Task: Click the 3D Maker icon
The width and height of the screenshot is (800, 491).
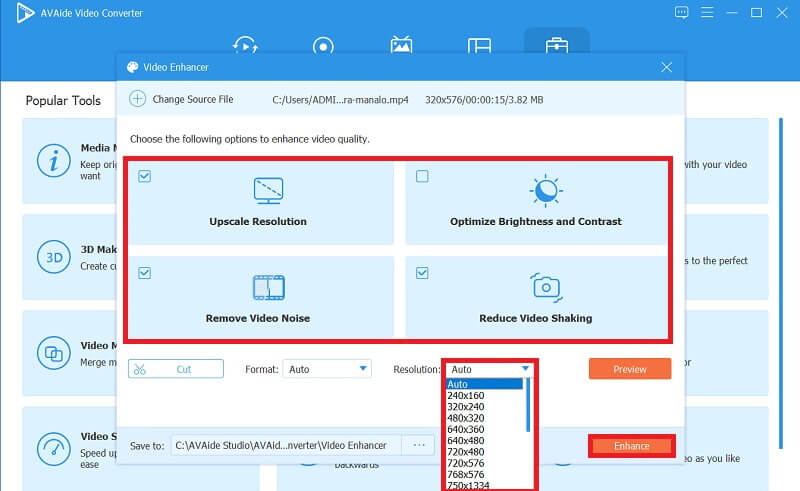Action: pos(54,257)
